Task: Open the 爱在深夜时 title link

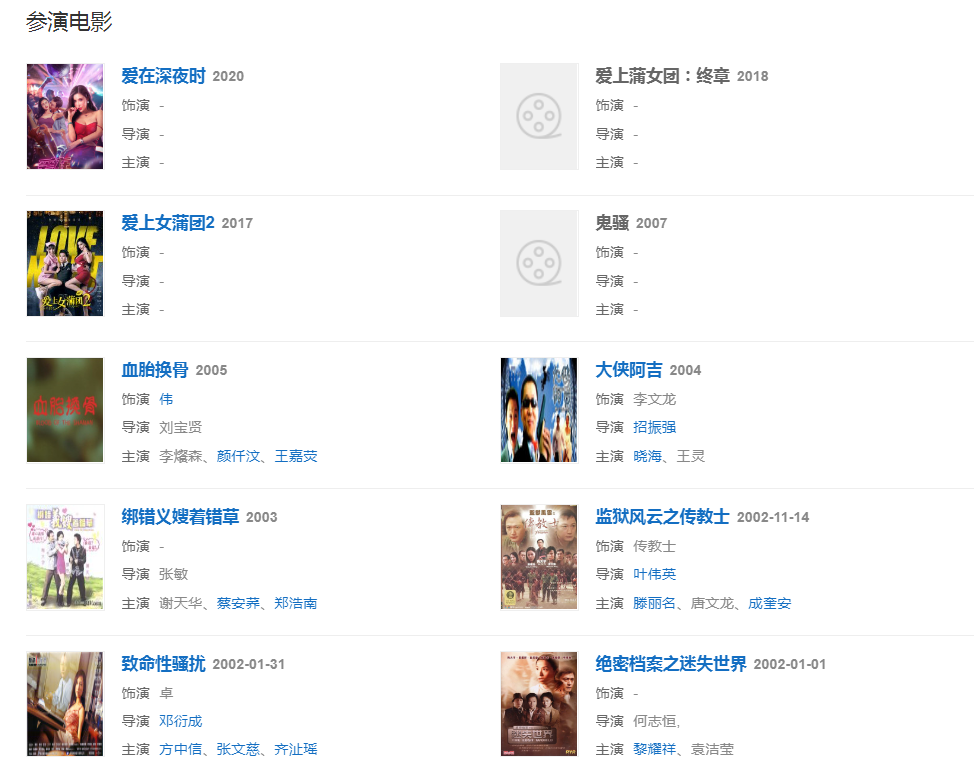Action: pos(163,76)
